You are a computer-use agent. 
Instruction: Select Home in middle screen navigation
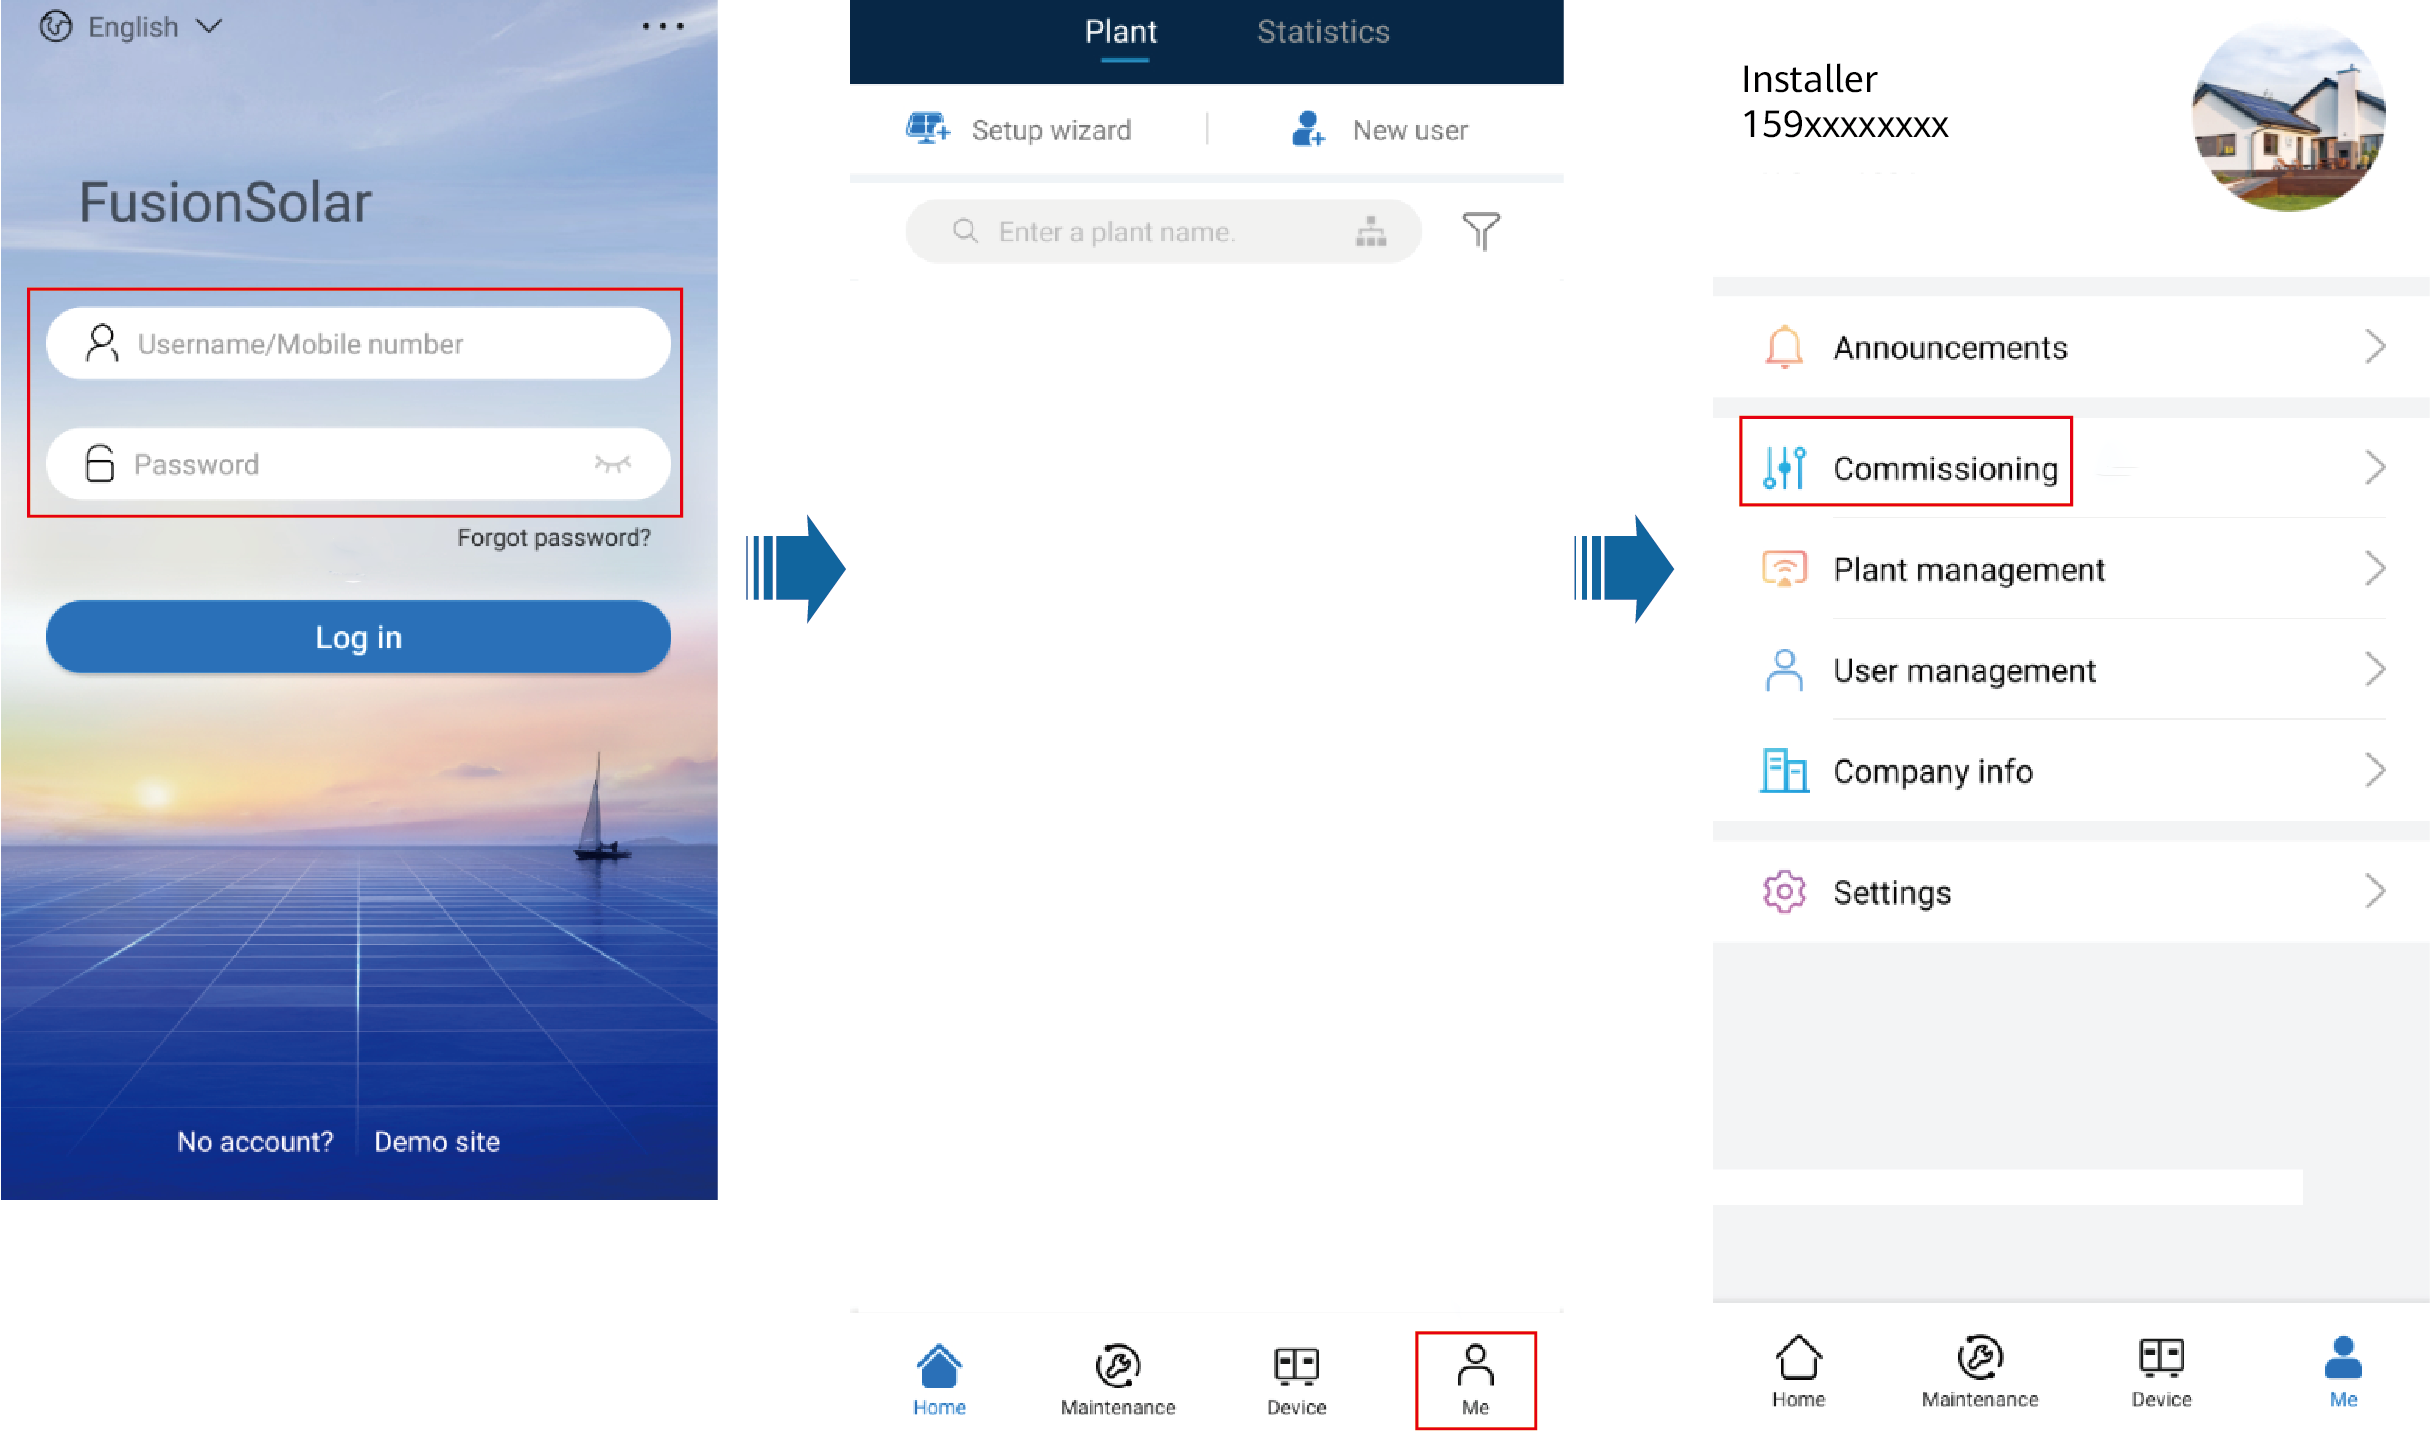click(939, 1379)
